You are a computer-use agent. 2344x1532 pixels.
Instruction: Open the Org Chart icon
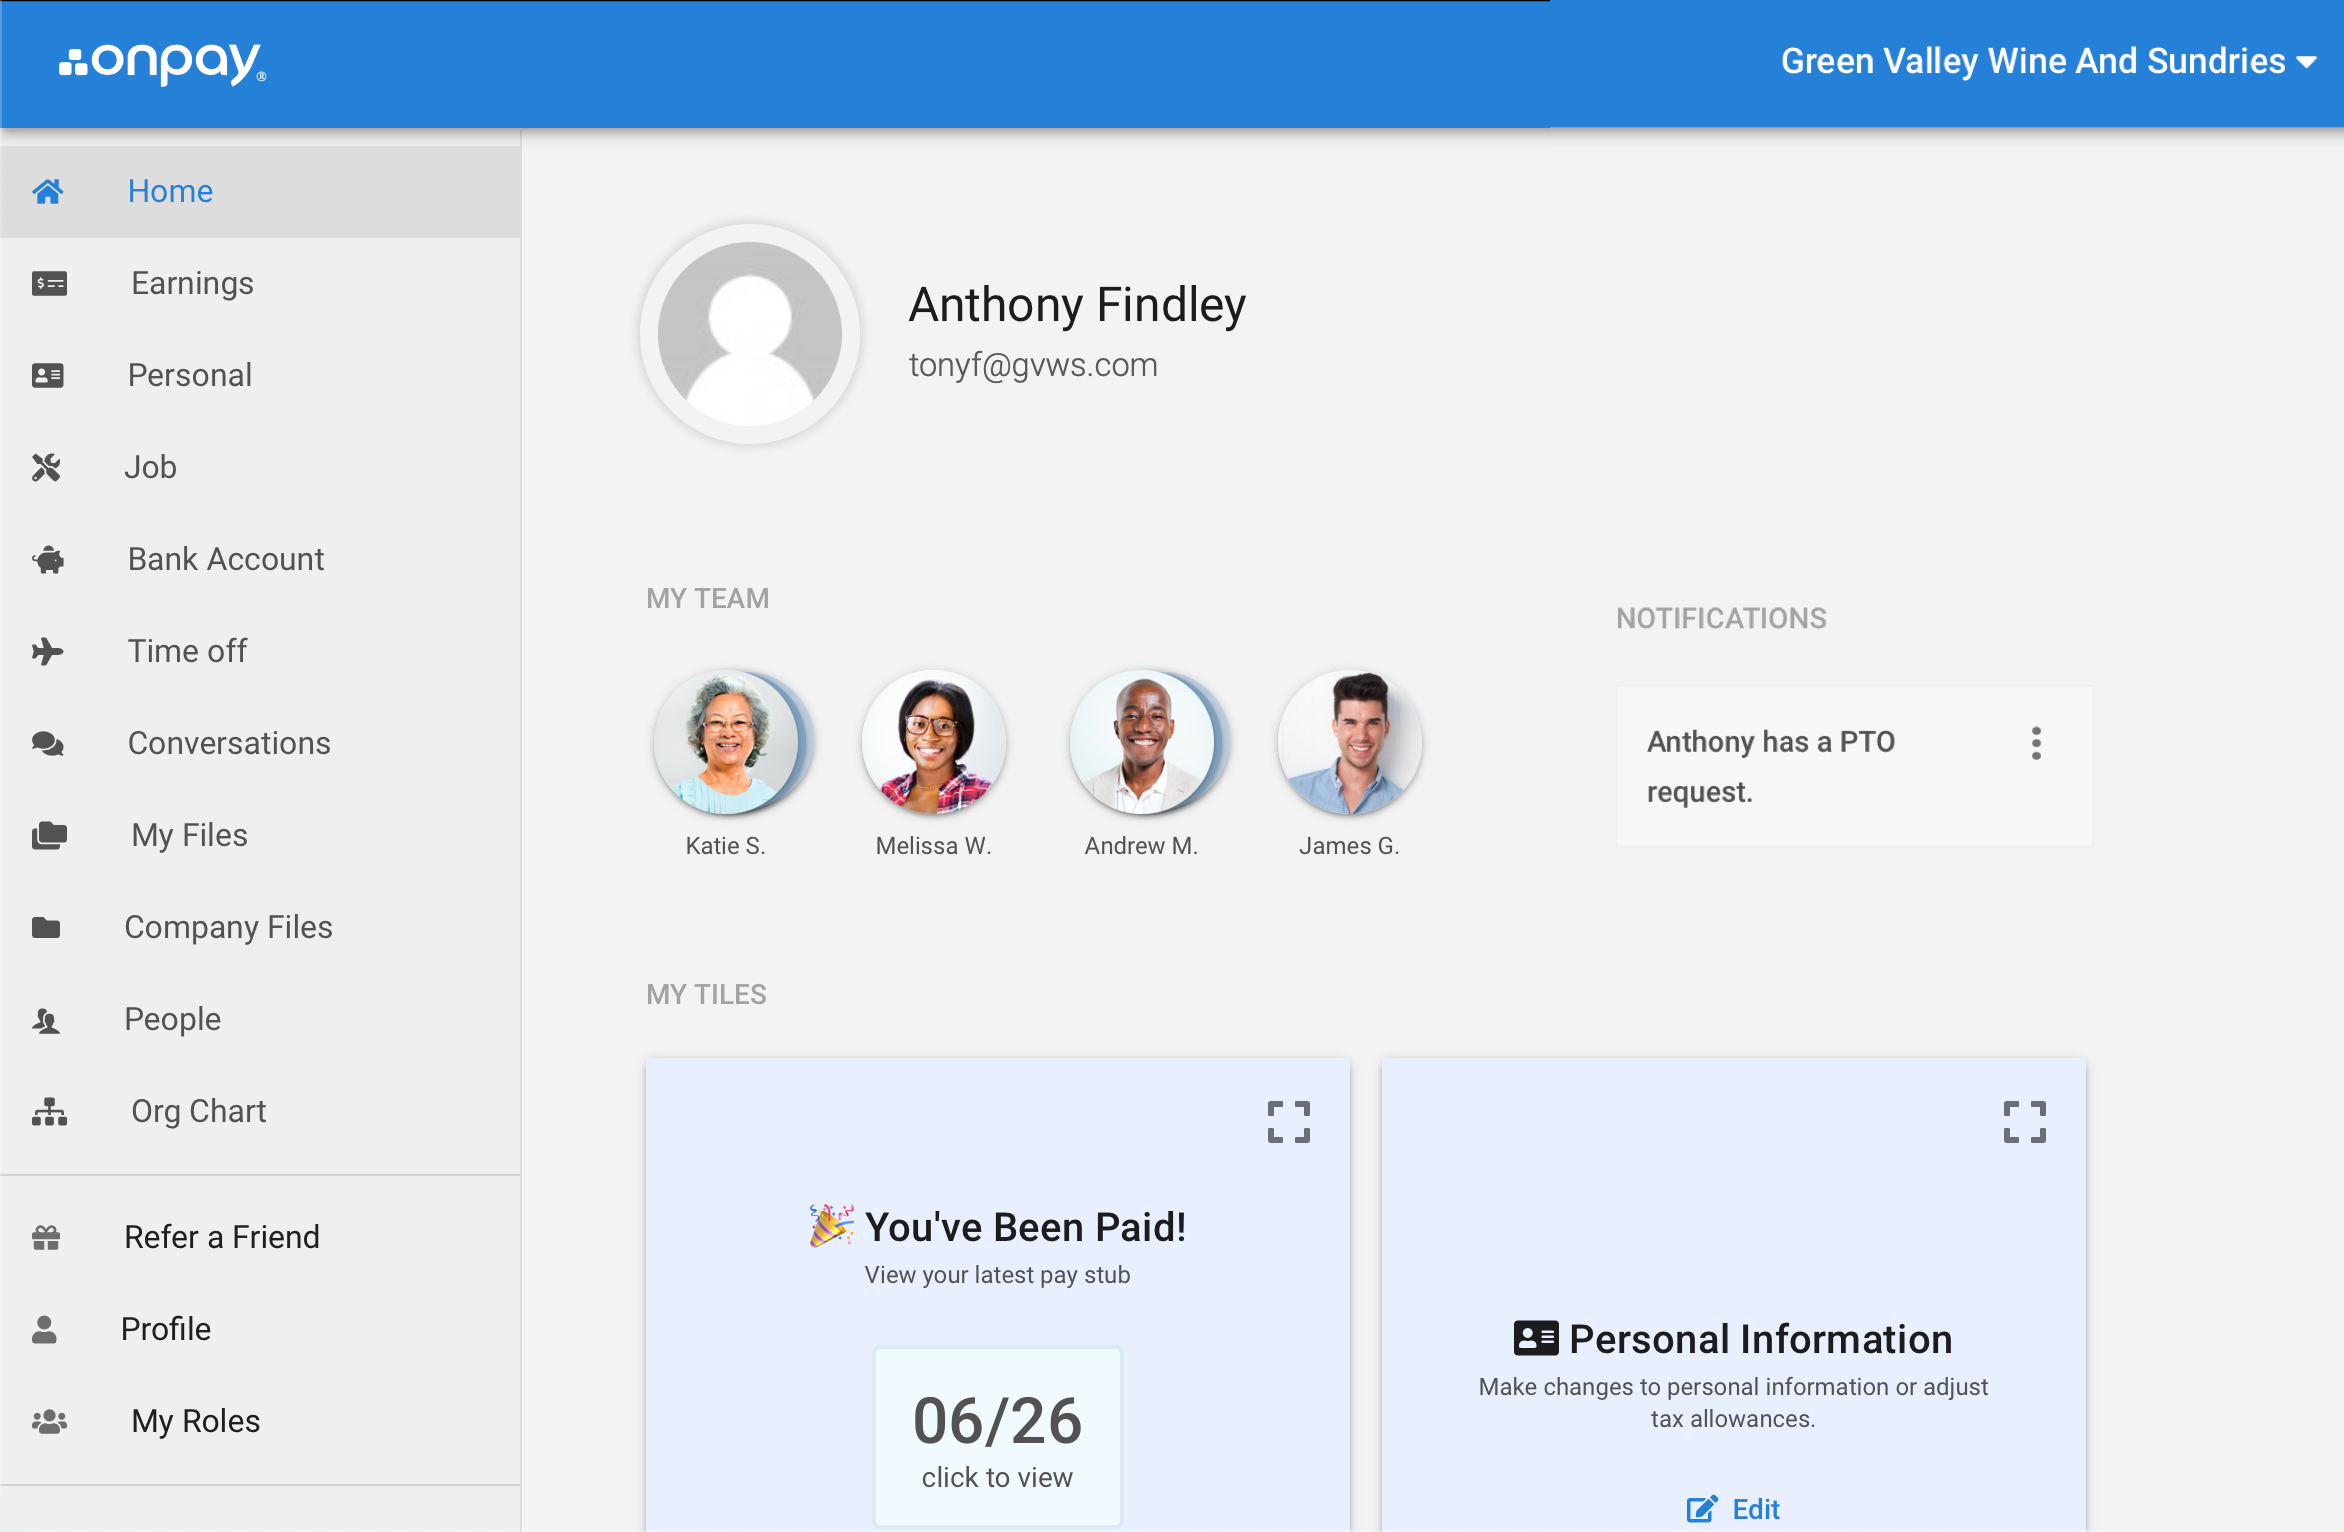click(x=48, y=1111)
